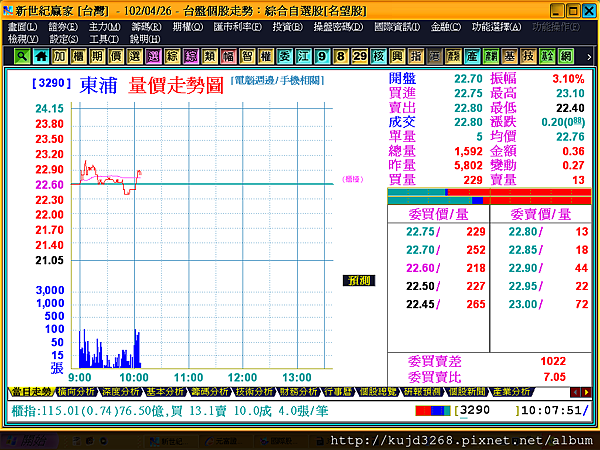Click the magenta 選 toolbar icon
The width and height of the screenshot is (600, 450).
153,56
